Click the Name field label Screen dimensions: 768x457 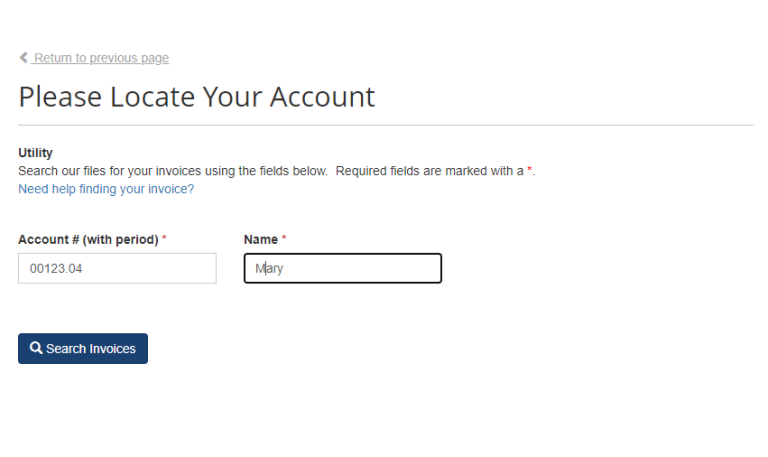point(260,240)
